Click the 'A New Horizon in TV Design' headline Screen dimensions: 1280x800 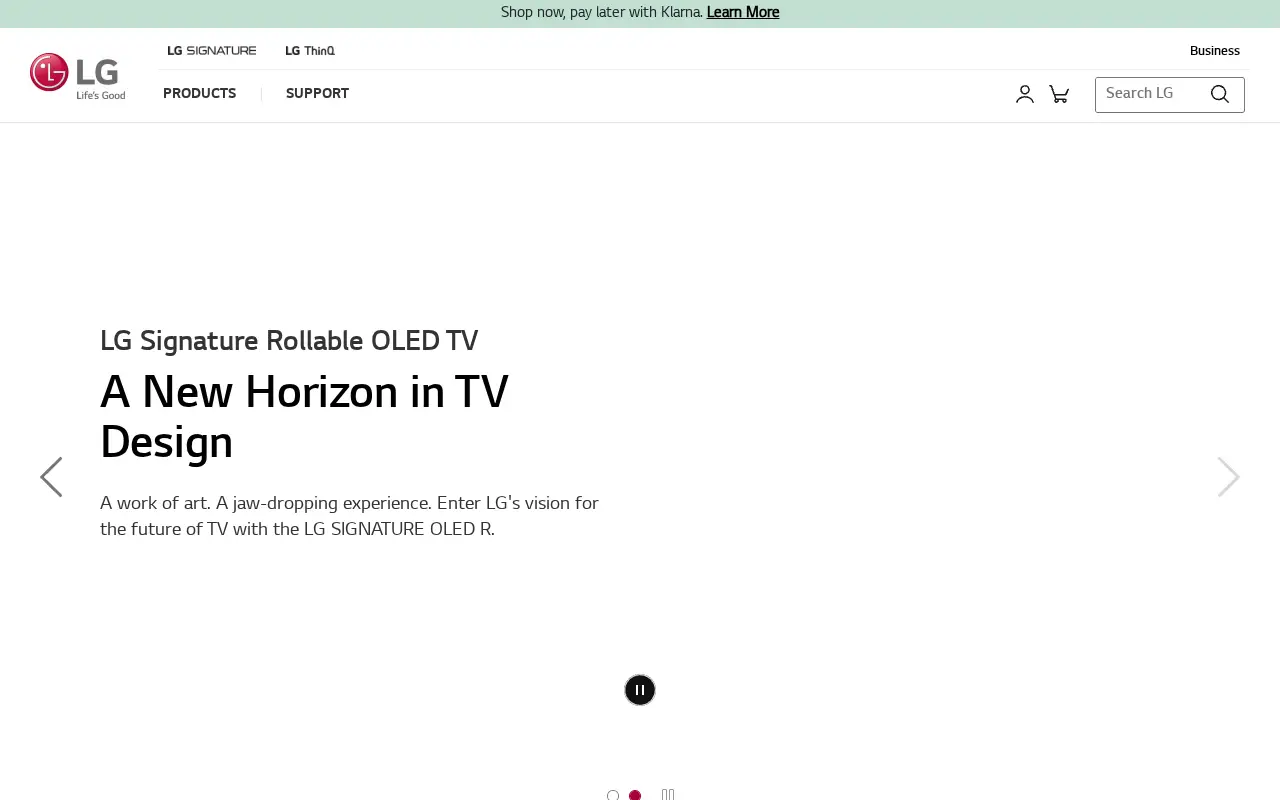(304, 417)
